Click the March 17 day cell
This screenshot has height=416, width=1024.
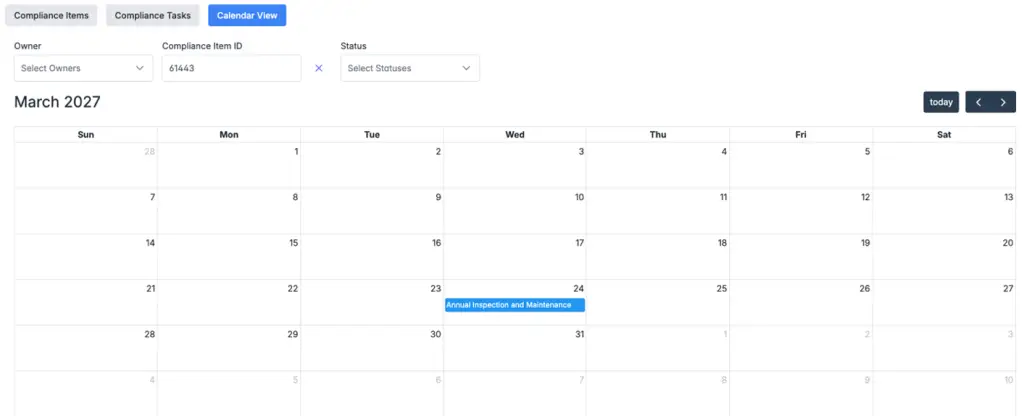click(515, 256)
